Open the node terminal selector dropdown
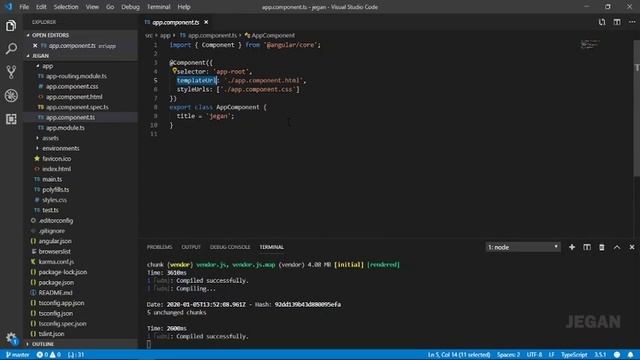Screen dimensions: 640x360 (523, 247)
